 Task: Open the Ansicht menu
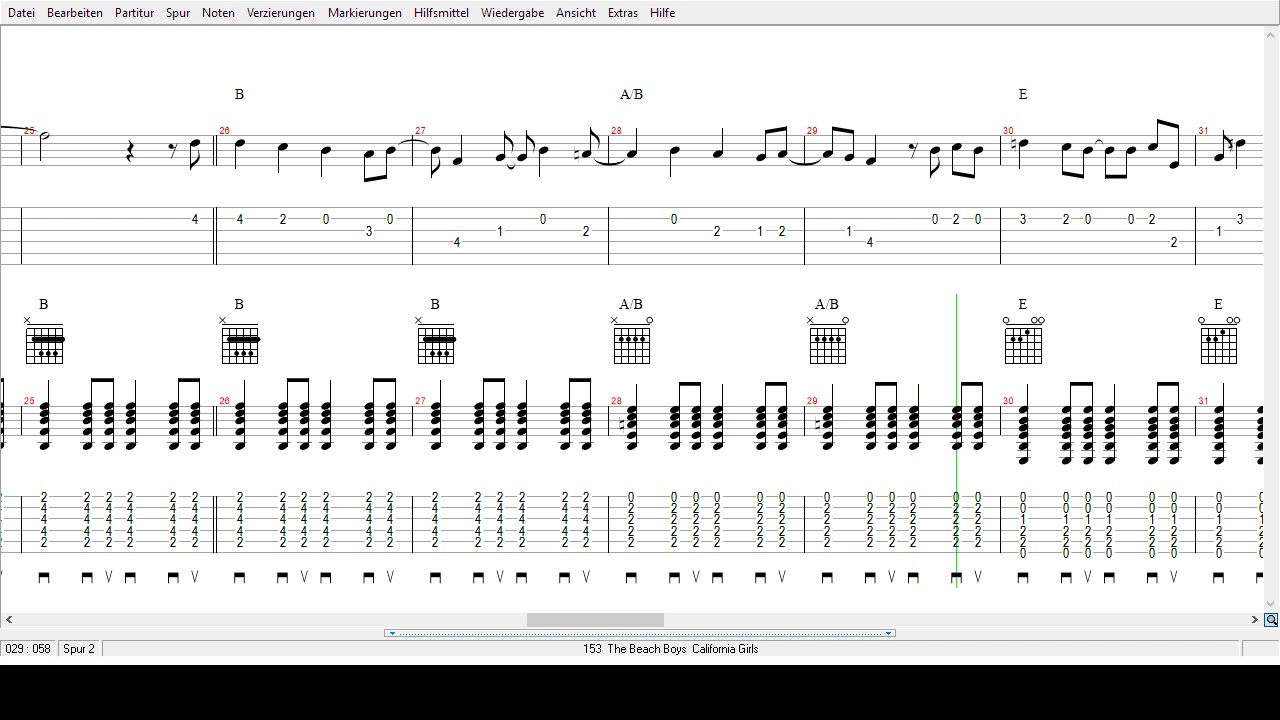576,13
